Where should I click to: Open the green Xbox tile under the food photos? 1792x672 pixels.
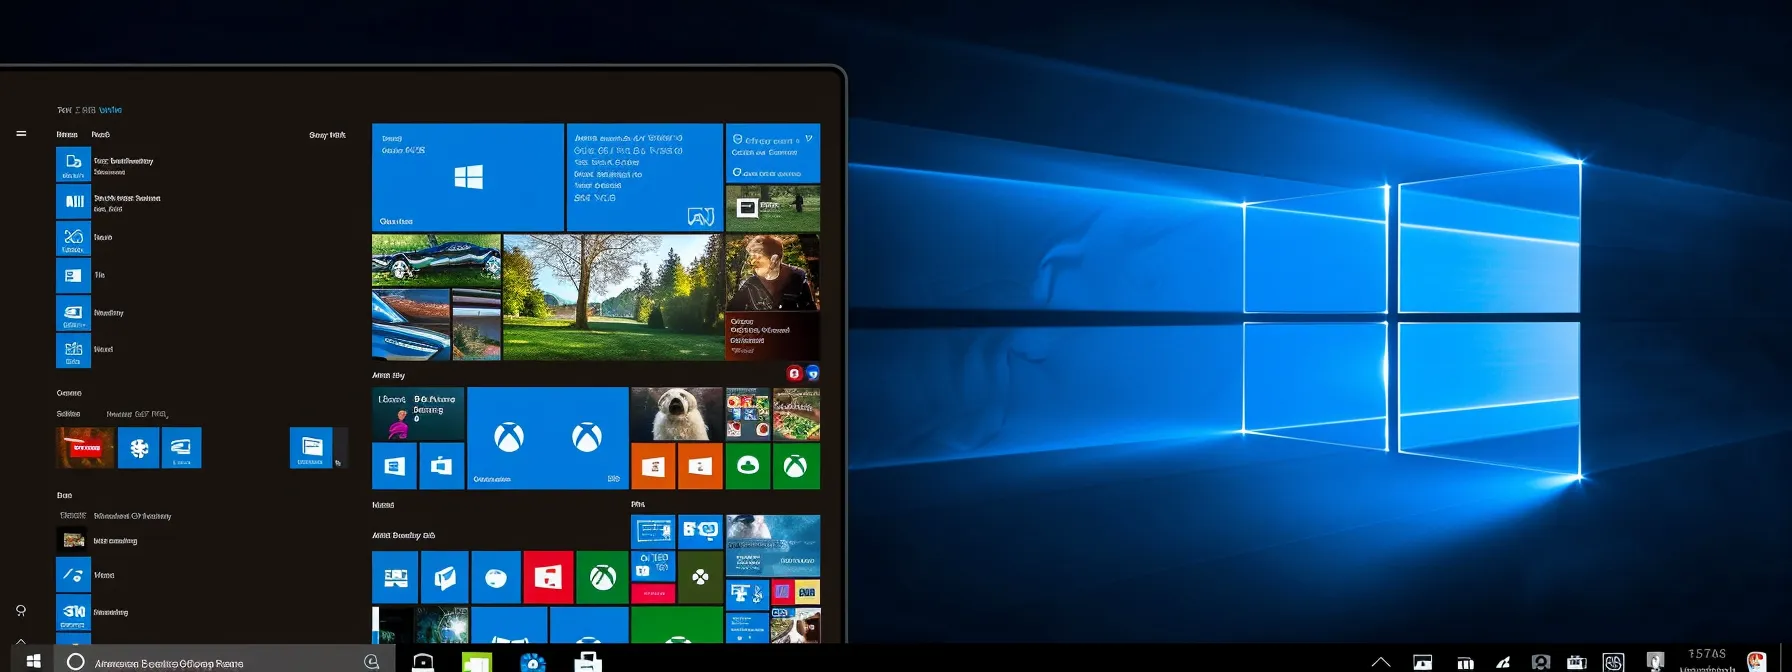pyautogui.click(x=796, y=466)
